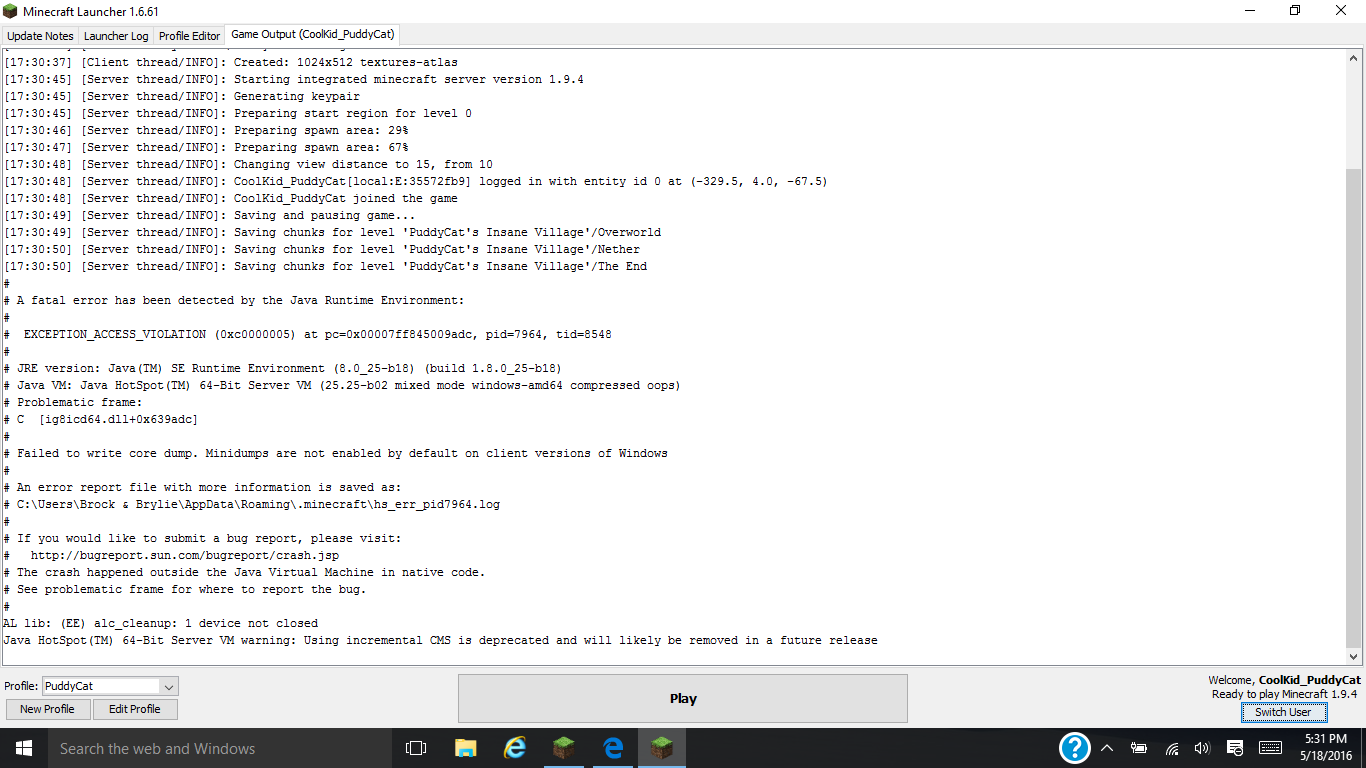The width and height of the screenshot is (1366, 768).
Task: Click the 'Saving and pausing game...' line
Action: (209, 215)
